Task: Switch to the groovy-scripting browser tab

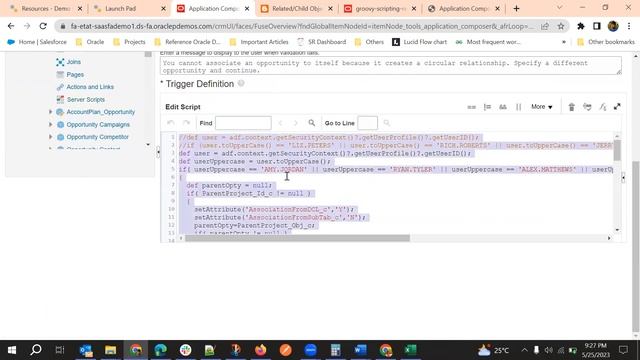Action: tap(380, 9)
